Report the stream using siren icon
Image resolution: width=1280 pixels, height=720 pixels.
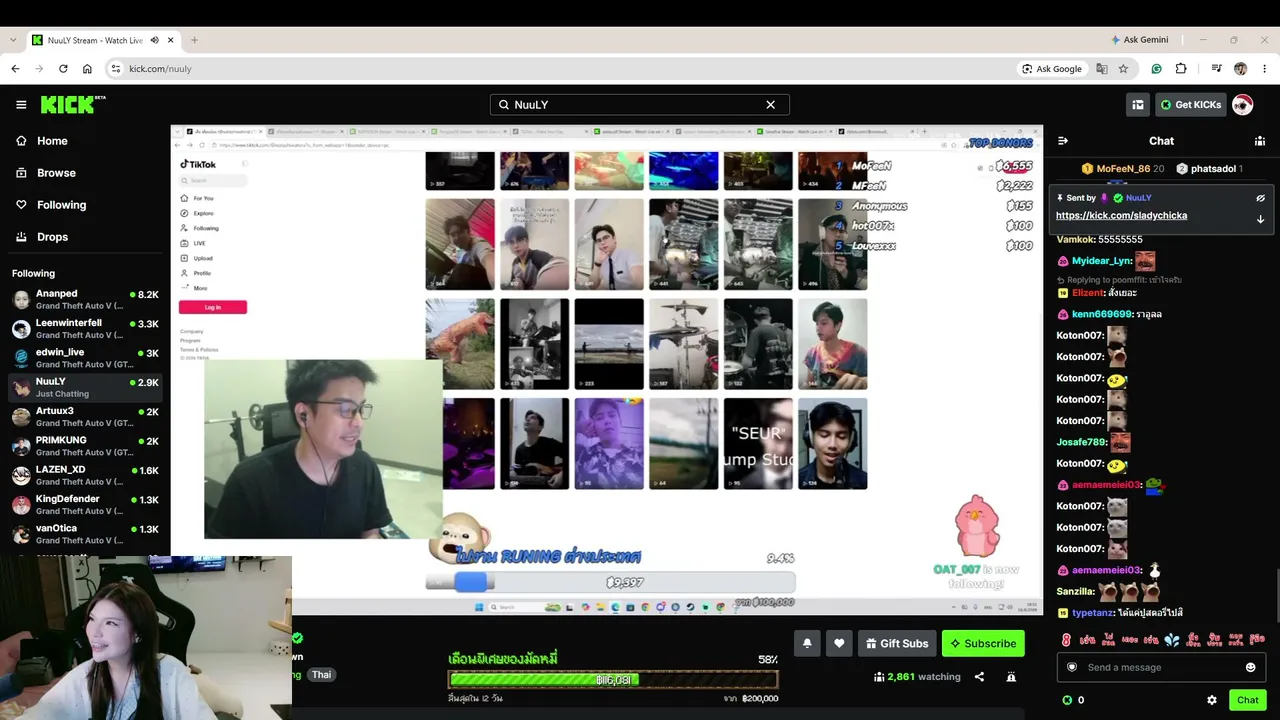click(x=1011, y=677)
